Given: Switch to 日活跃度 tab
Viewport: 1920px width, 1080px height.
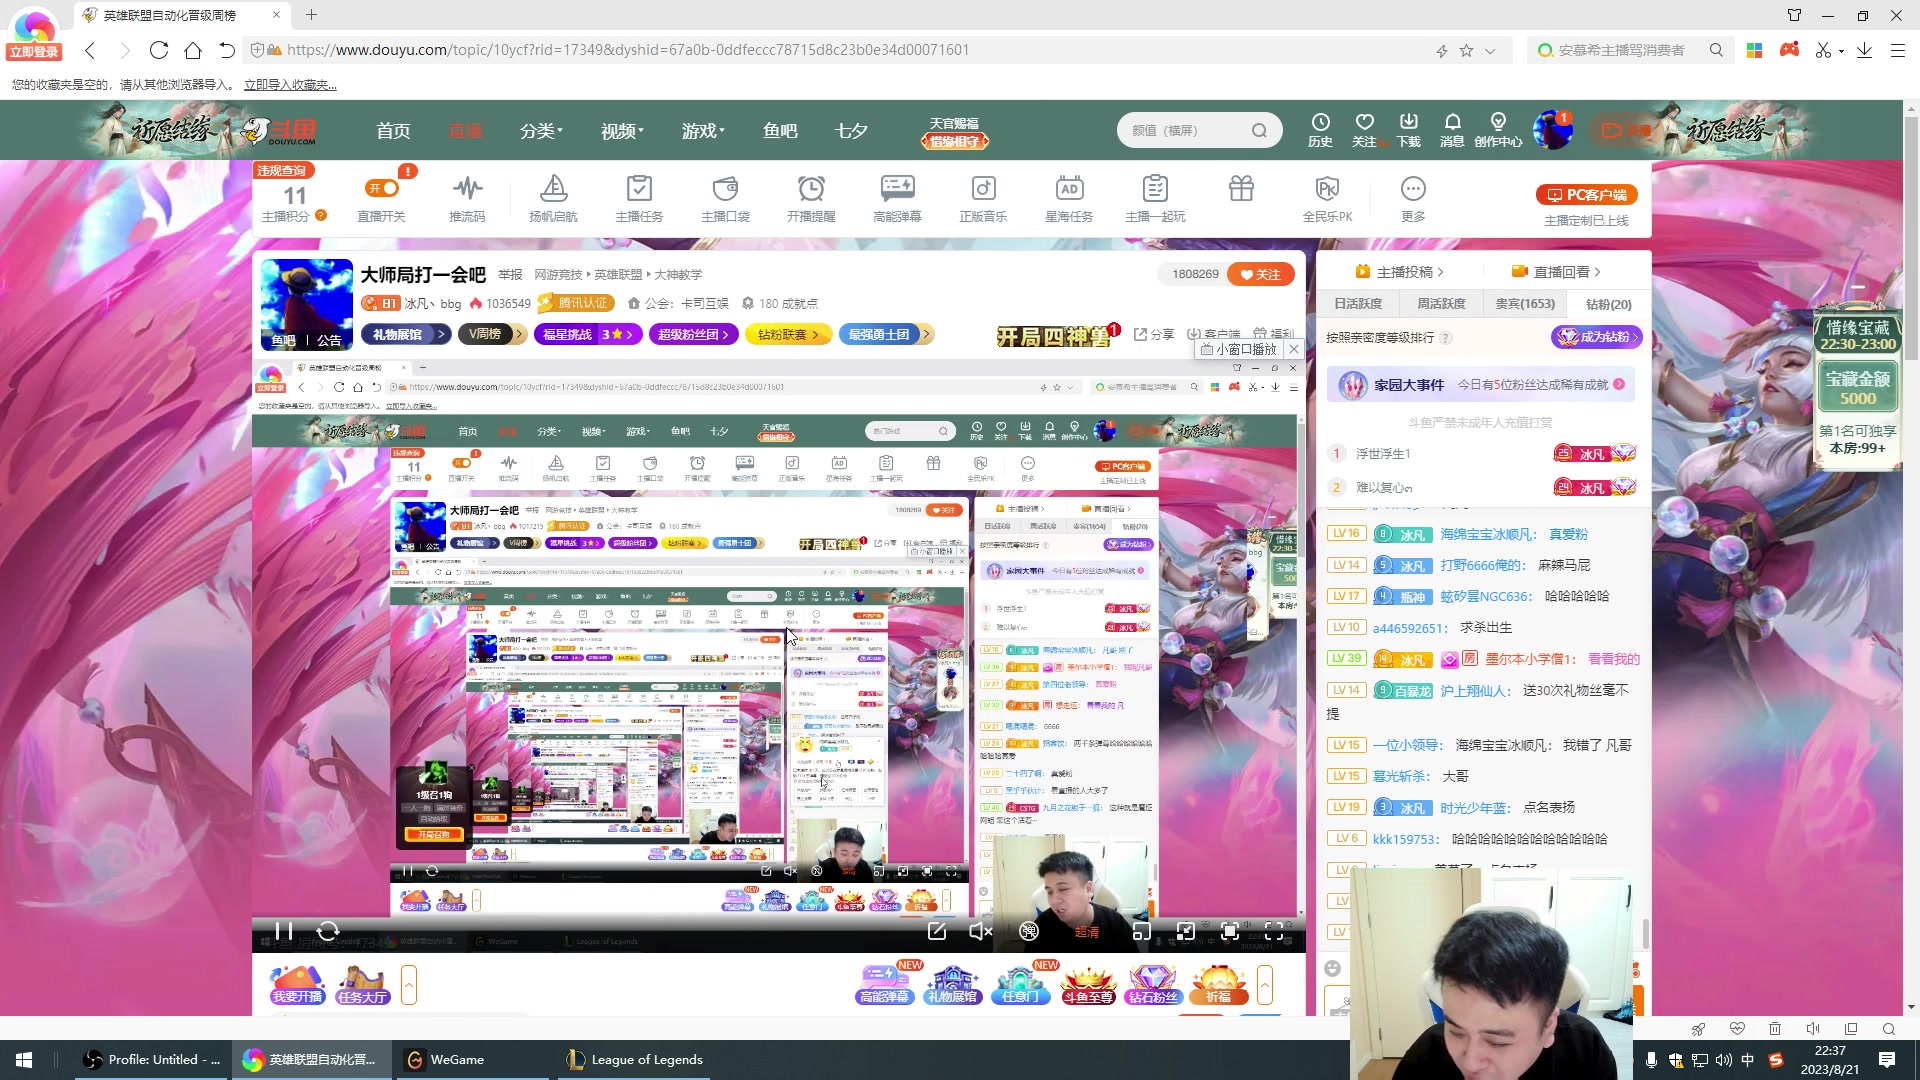Looking at the screenshot, I should click(x=1358, y=304).
